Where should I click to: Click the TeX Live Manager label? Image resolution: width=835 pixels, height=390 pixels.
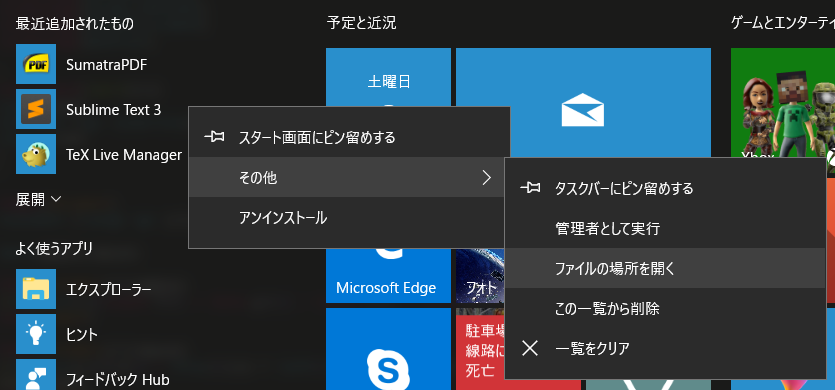pos(124,155)
